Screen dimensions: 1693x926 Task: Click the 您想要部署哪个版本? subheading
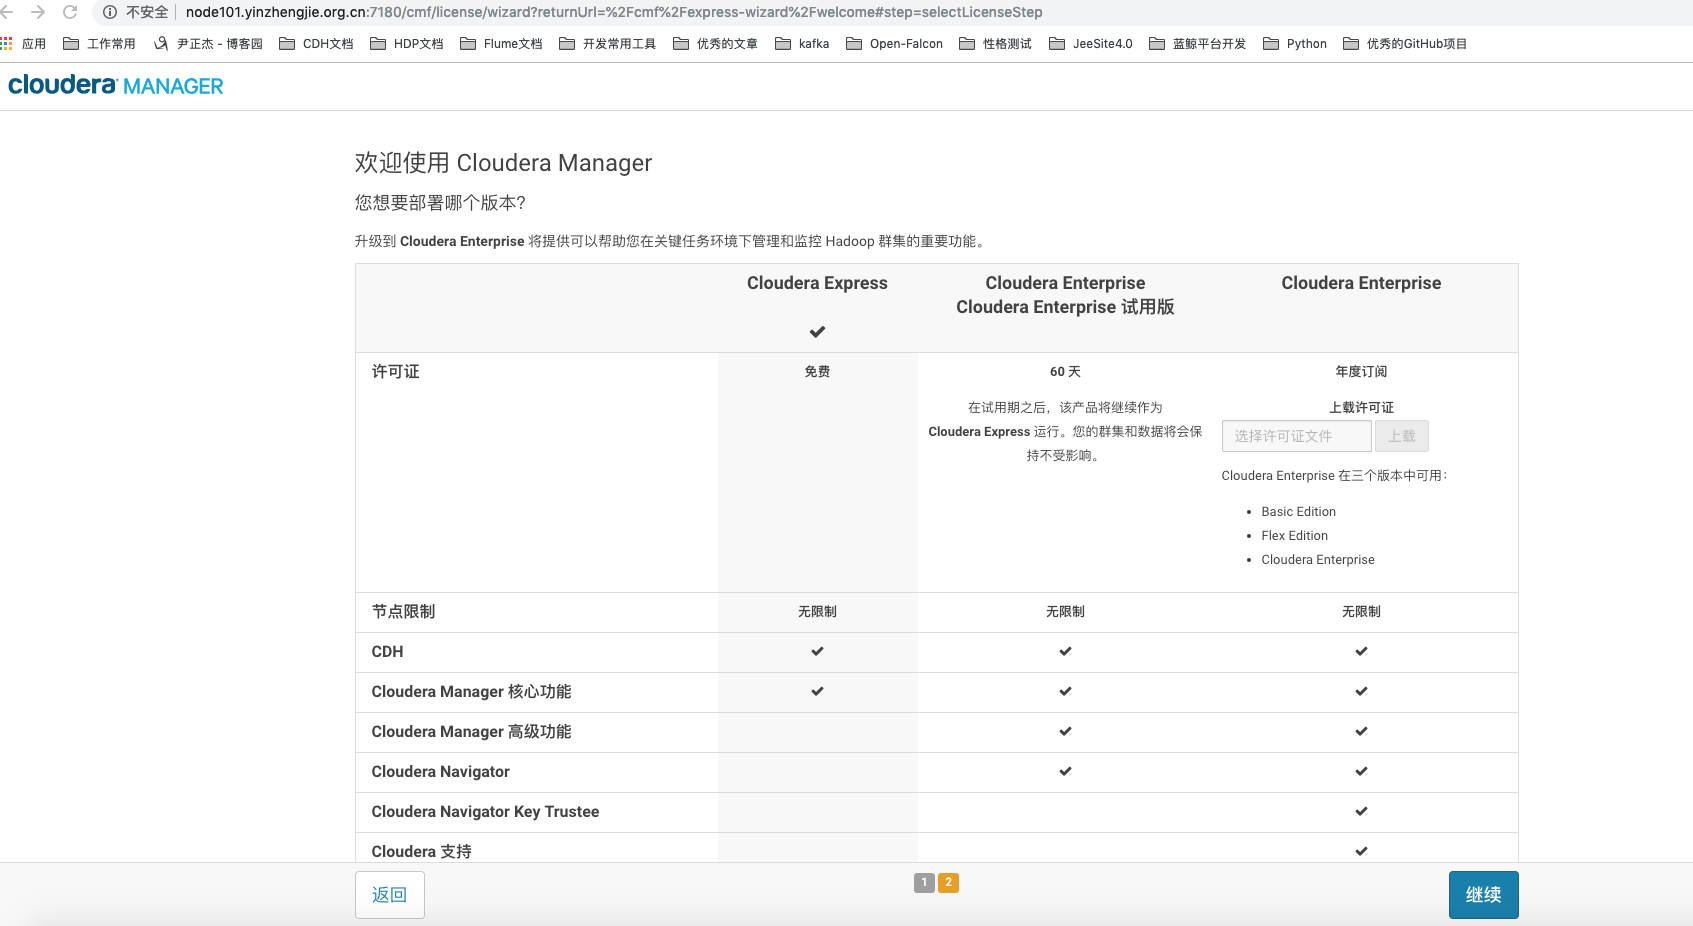pos(440,203)
